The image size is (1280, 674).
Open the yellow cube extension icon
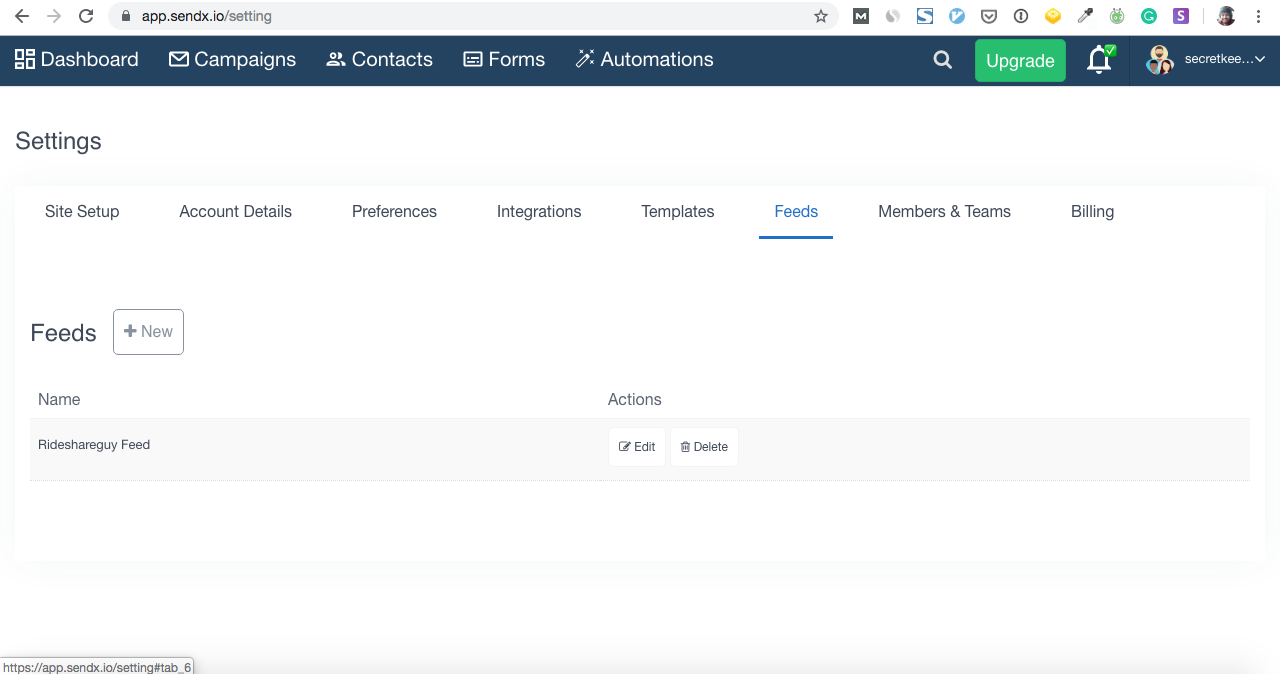click(x=1053, y=16)
